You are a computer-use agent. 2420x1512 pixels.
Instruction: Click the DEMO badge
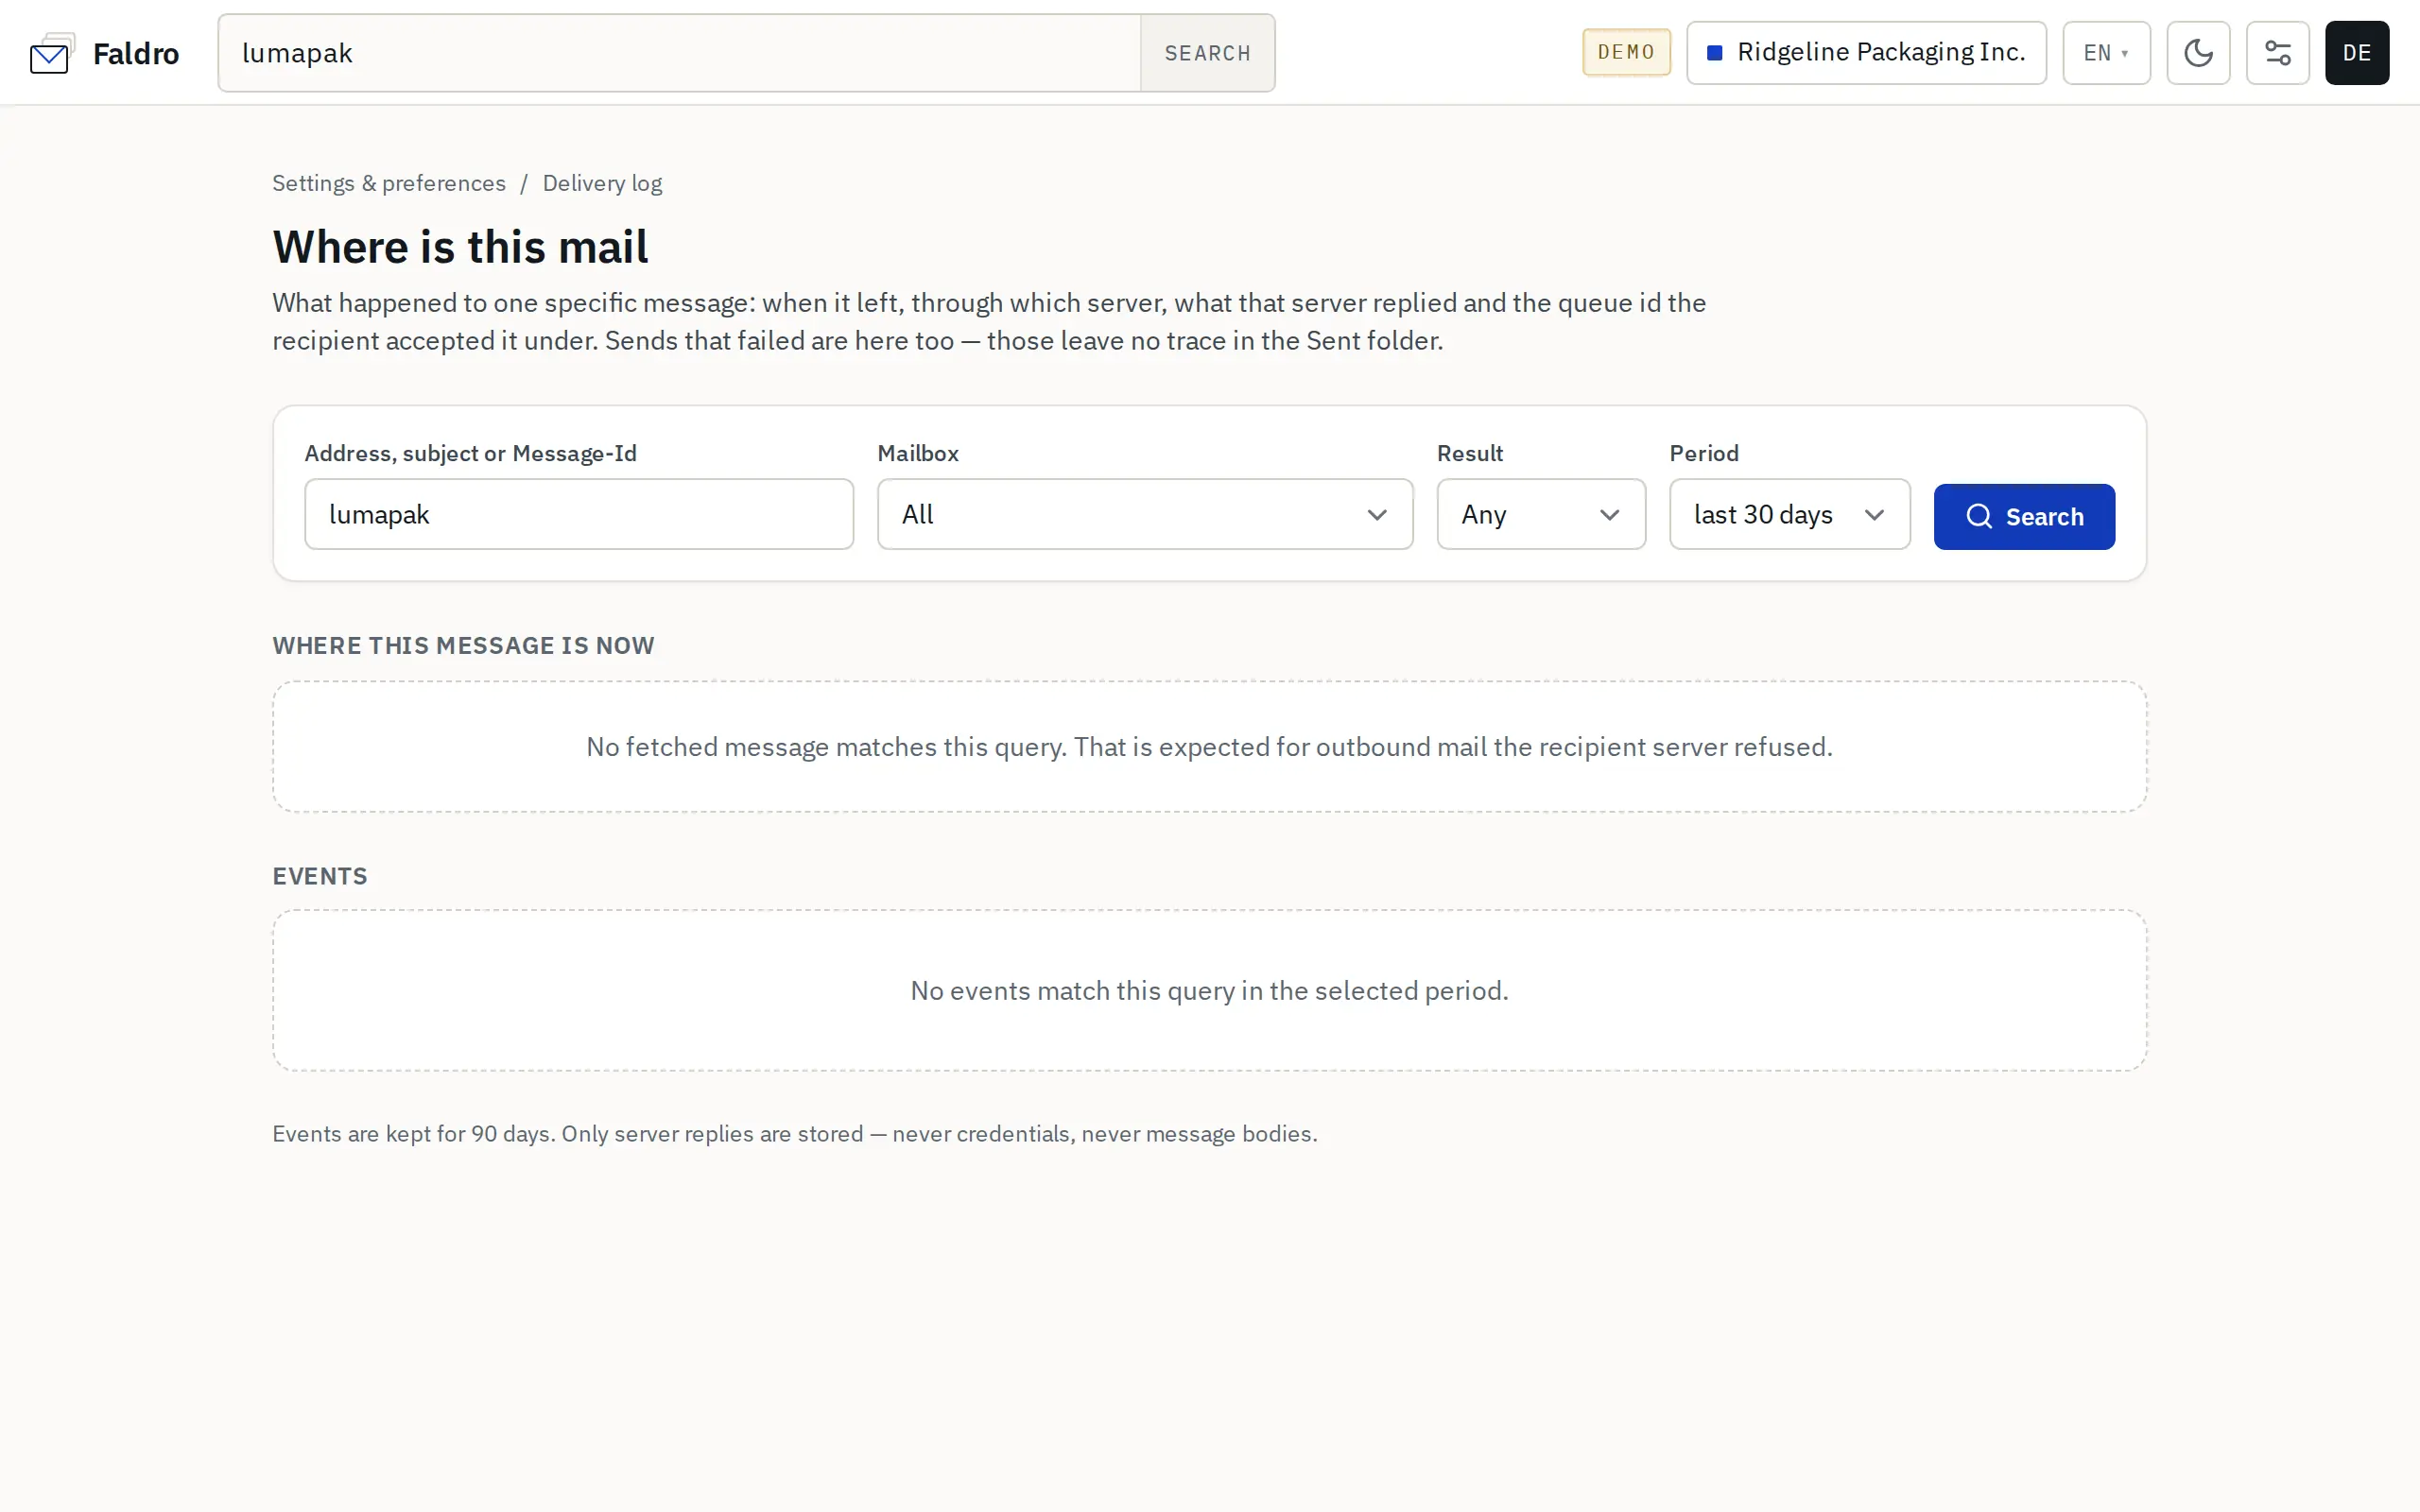click(1626, 52)
